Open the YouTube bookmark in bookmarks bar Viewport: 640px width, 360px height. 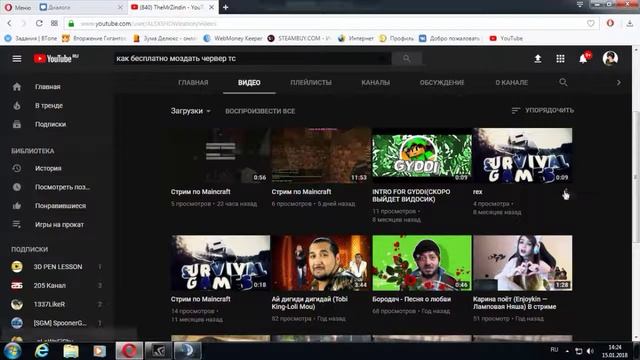(506, 38)
